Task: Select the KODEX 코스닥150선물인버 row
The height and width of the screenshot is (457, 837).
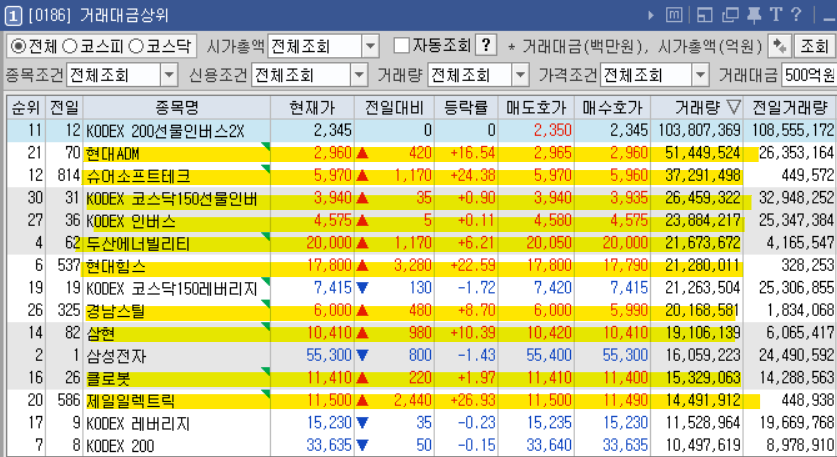Action: [x=421, y=199]
